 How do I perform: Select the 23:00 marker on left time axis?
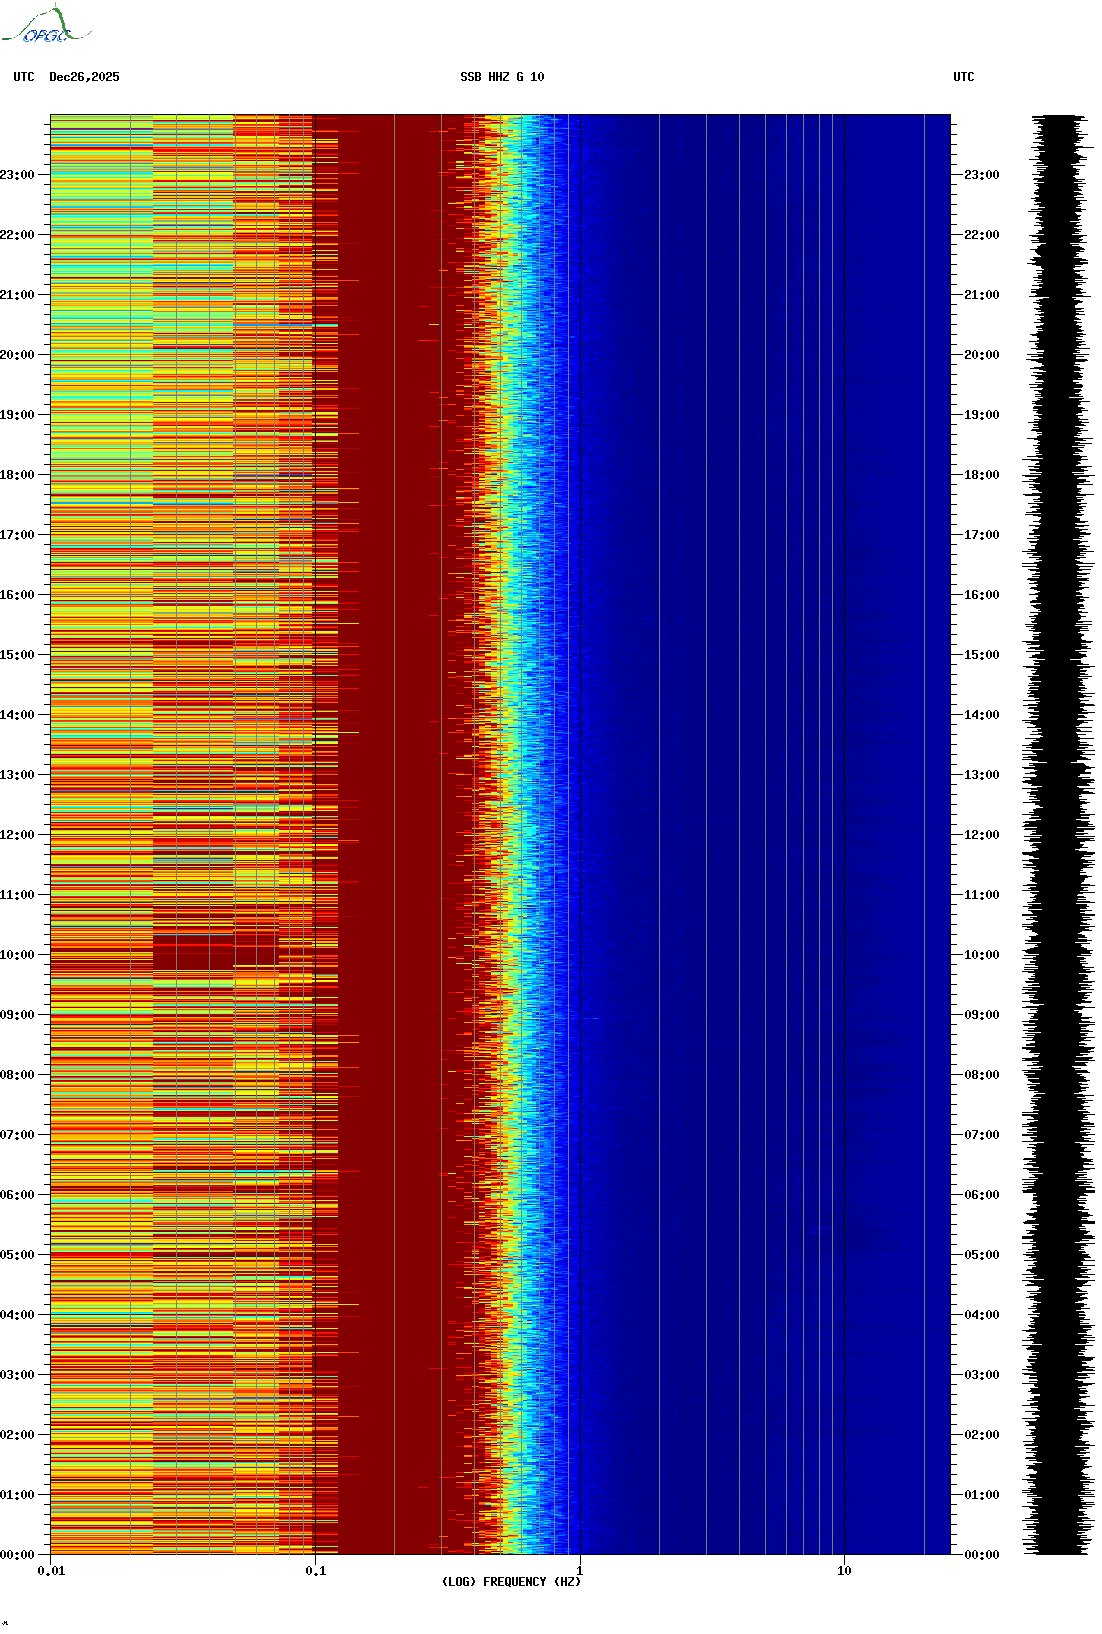(18, 175)
